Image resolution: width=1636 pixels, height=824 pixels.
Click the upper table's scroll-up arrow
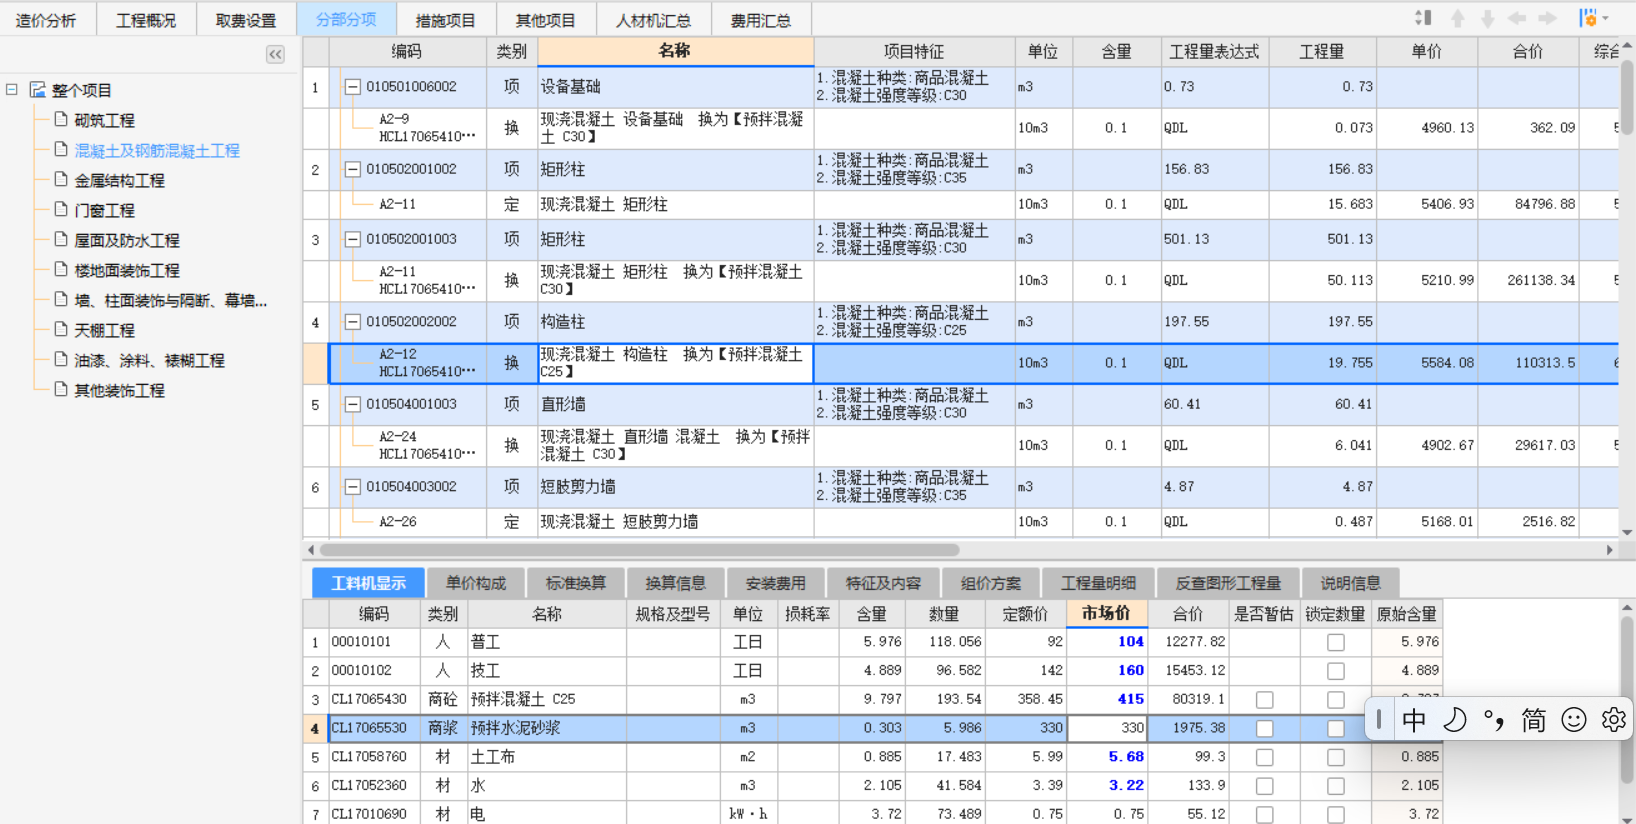pos(1627,46)
